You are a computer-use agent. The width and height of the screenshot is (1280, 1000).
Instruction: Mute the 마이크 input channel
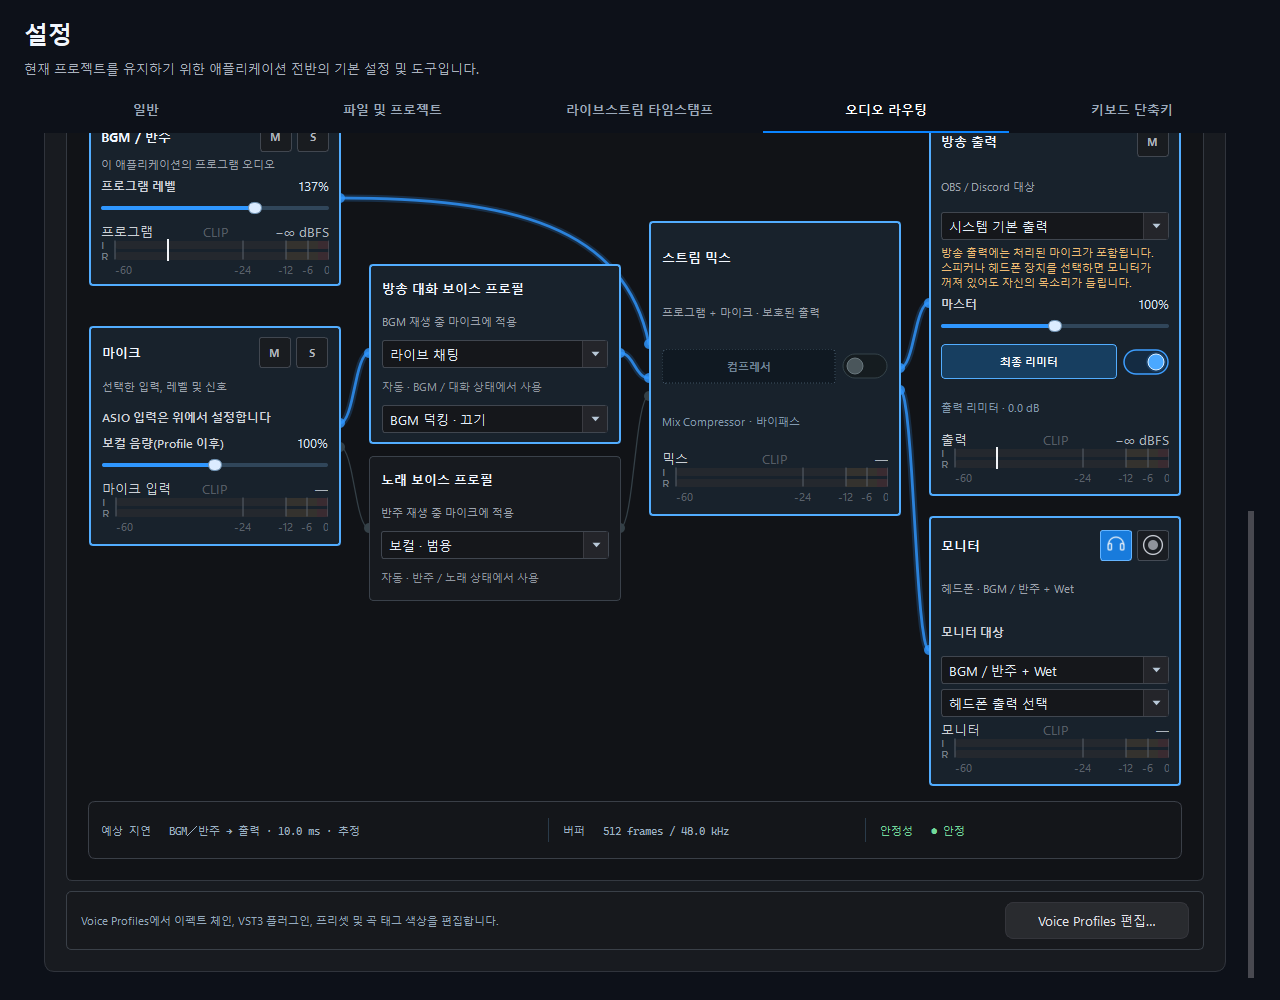(x=275, y=352)
